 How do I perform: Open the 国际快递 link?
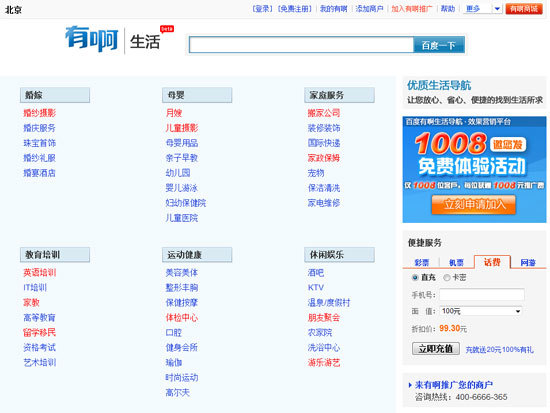[x=324, y=143]
